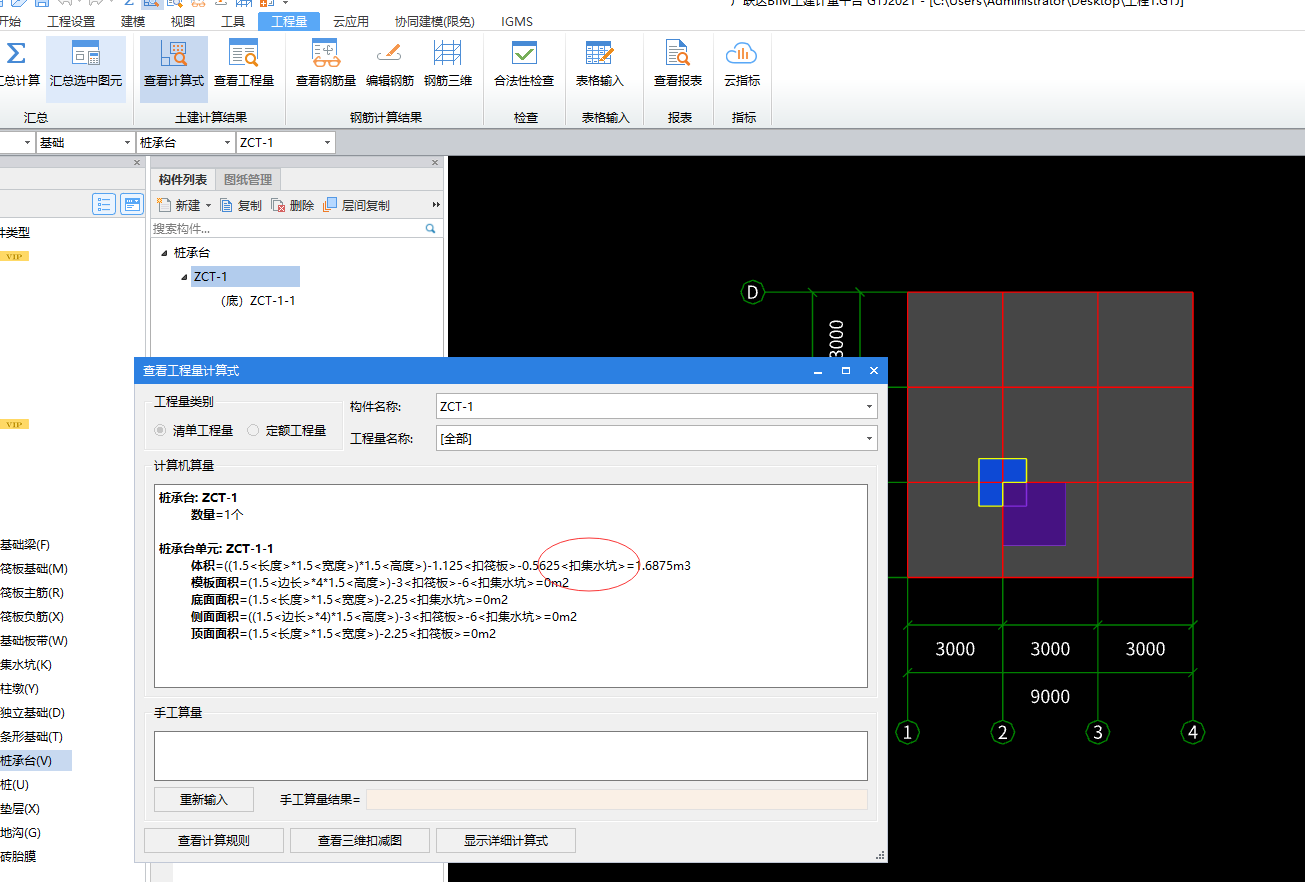Select 条形基础(T) in navigation list
The image size is (1305, 882).
click(x=32, y=736)
